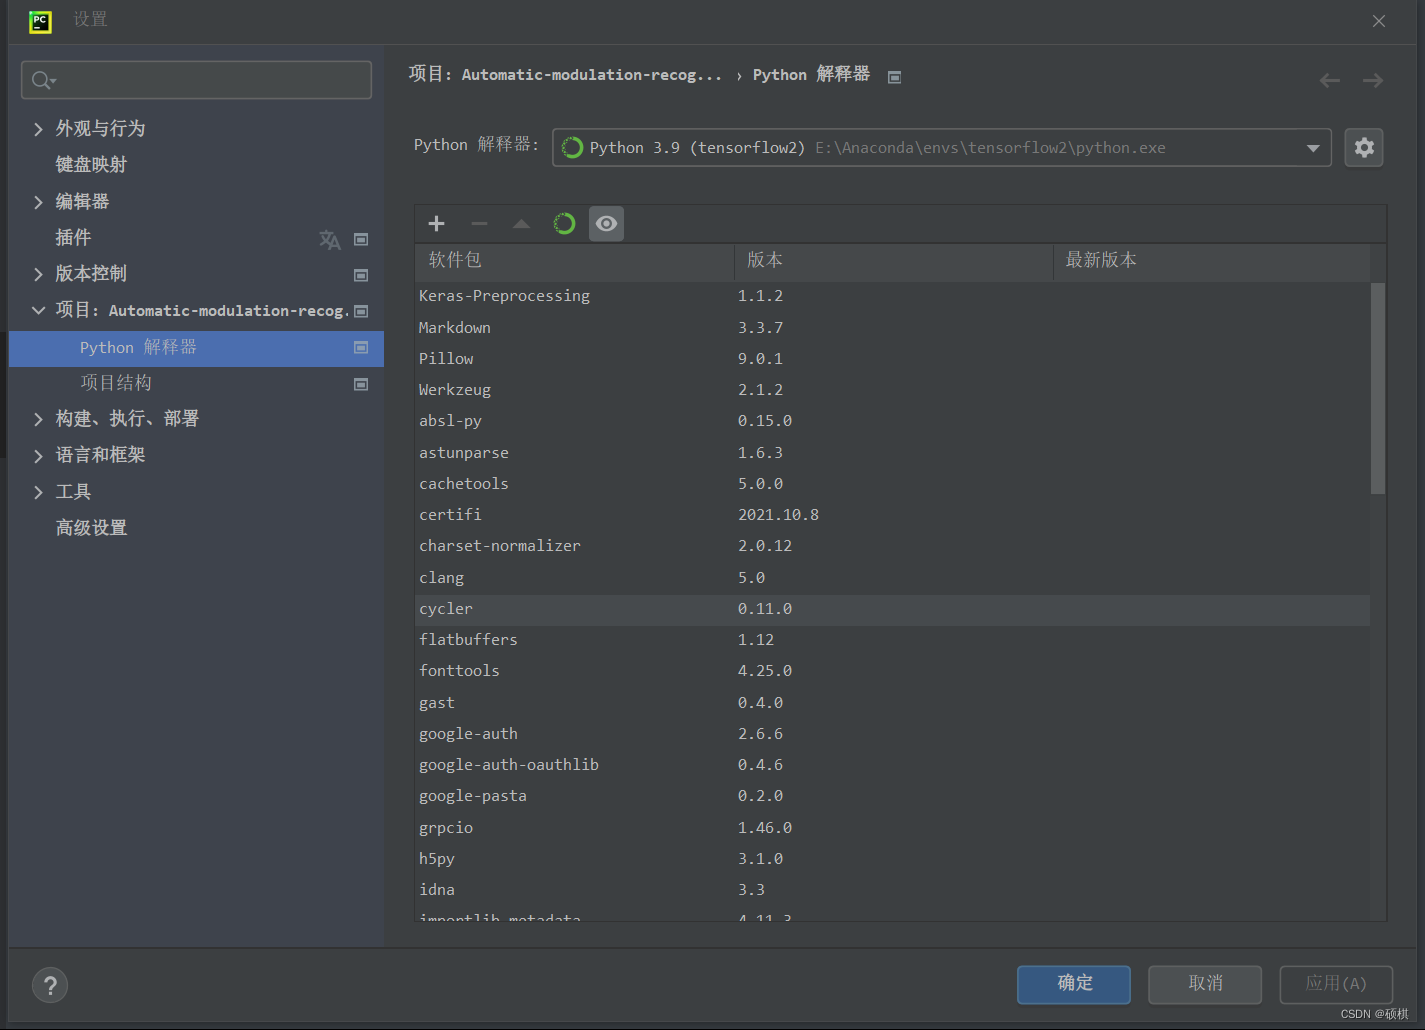Expand the 编辑器 section
The height and width of the screenshot is (1030, 1425).
[x=38, y=202]
